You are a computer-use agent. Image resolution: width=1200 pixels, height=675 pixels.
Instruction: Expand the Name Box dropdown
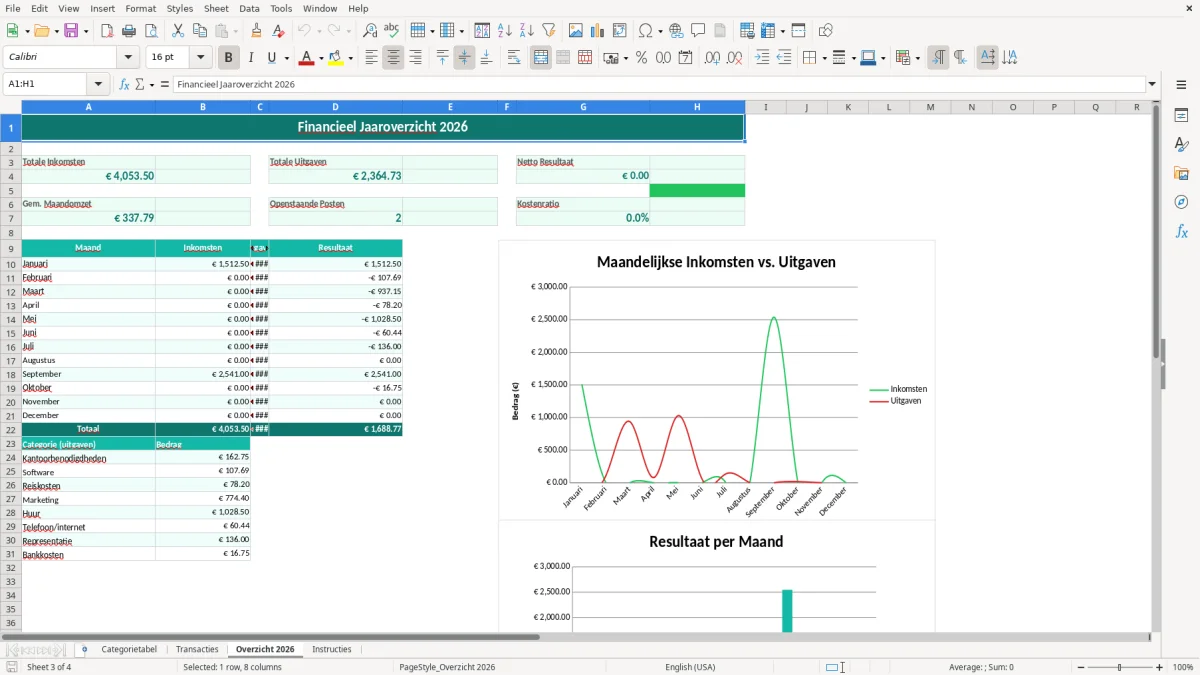pyautogui.click(x=98, y=84)
